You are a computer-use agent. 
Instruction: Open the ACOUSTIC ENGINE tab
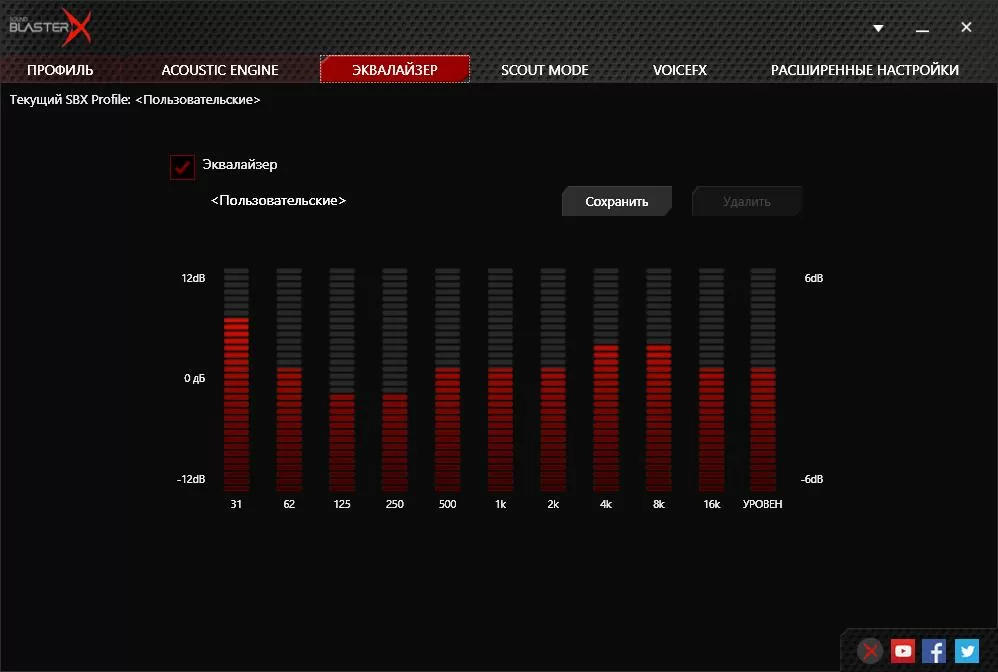[x=220, y=70]
